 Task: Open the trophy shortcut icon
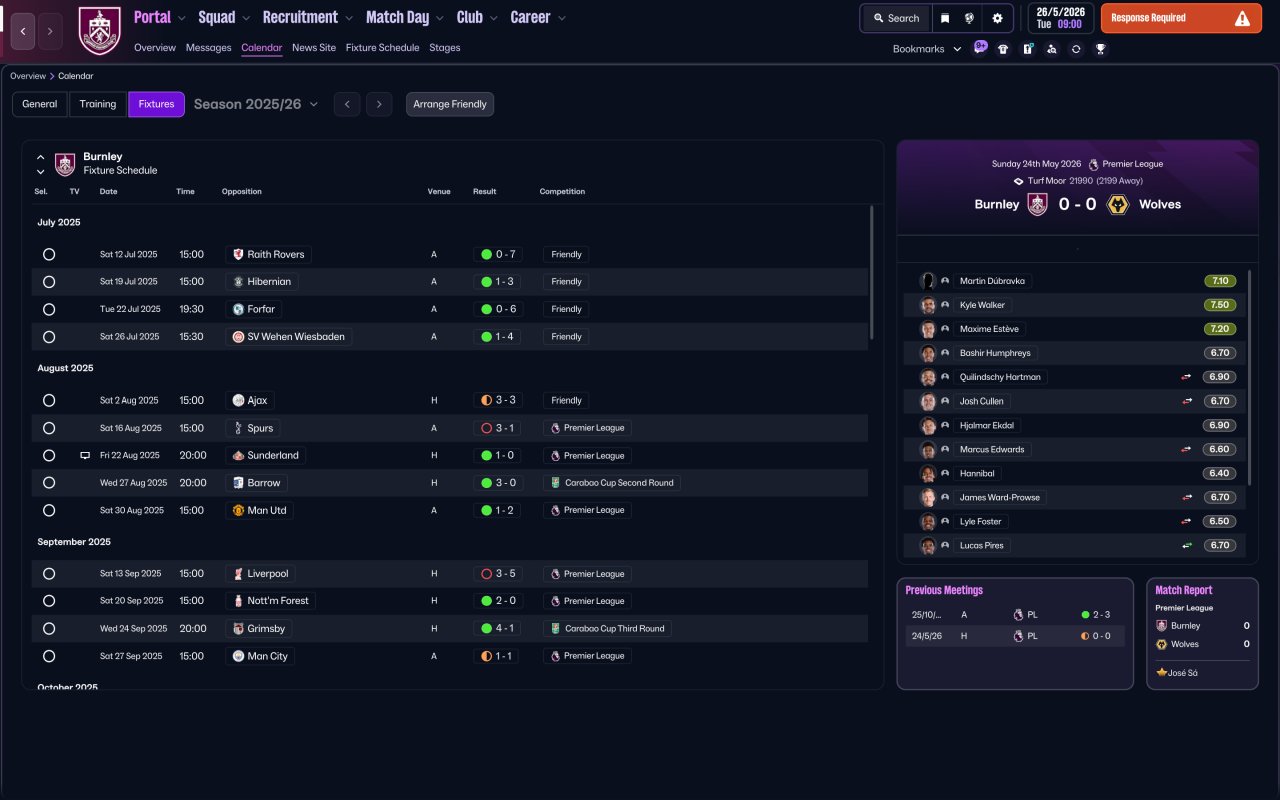pyautogui.click(x=1100, y=48)
